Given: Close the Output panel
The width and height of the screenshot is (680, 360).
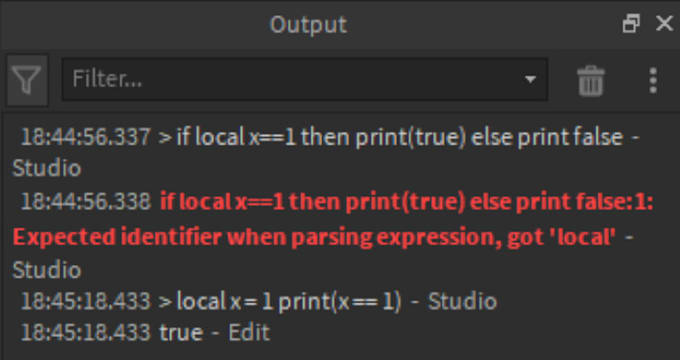Looking at the screenshot, I should click(664, 23).
